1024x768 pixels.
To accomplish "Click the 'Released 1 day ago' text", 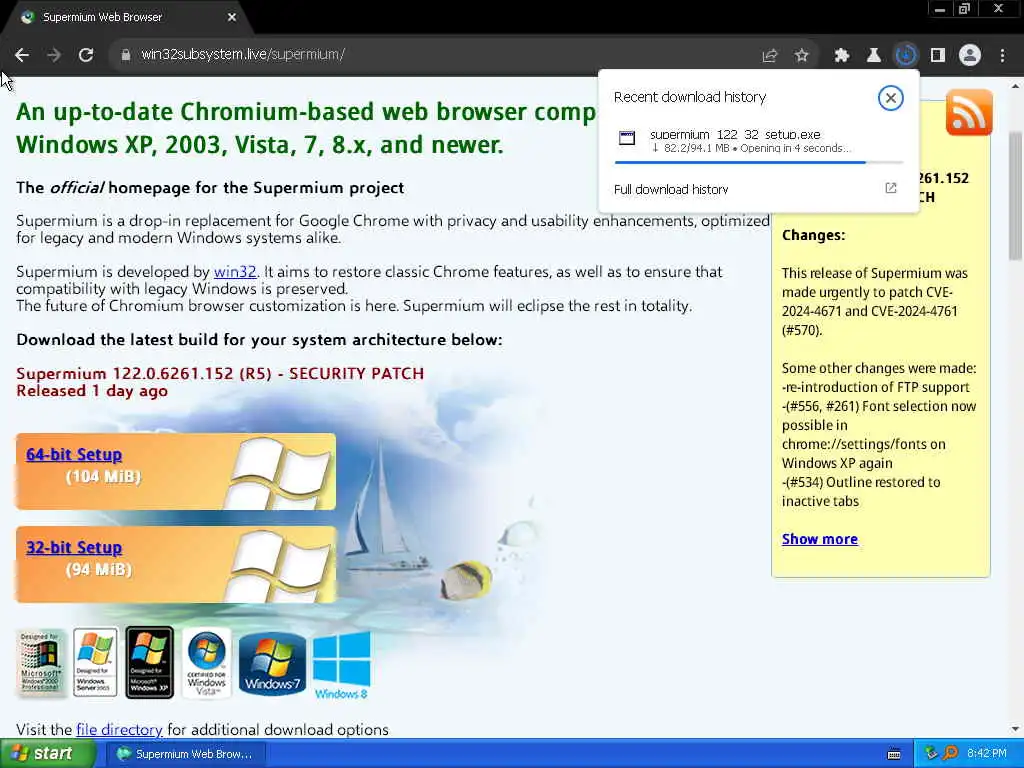I will [x=92, y=391].
